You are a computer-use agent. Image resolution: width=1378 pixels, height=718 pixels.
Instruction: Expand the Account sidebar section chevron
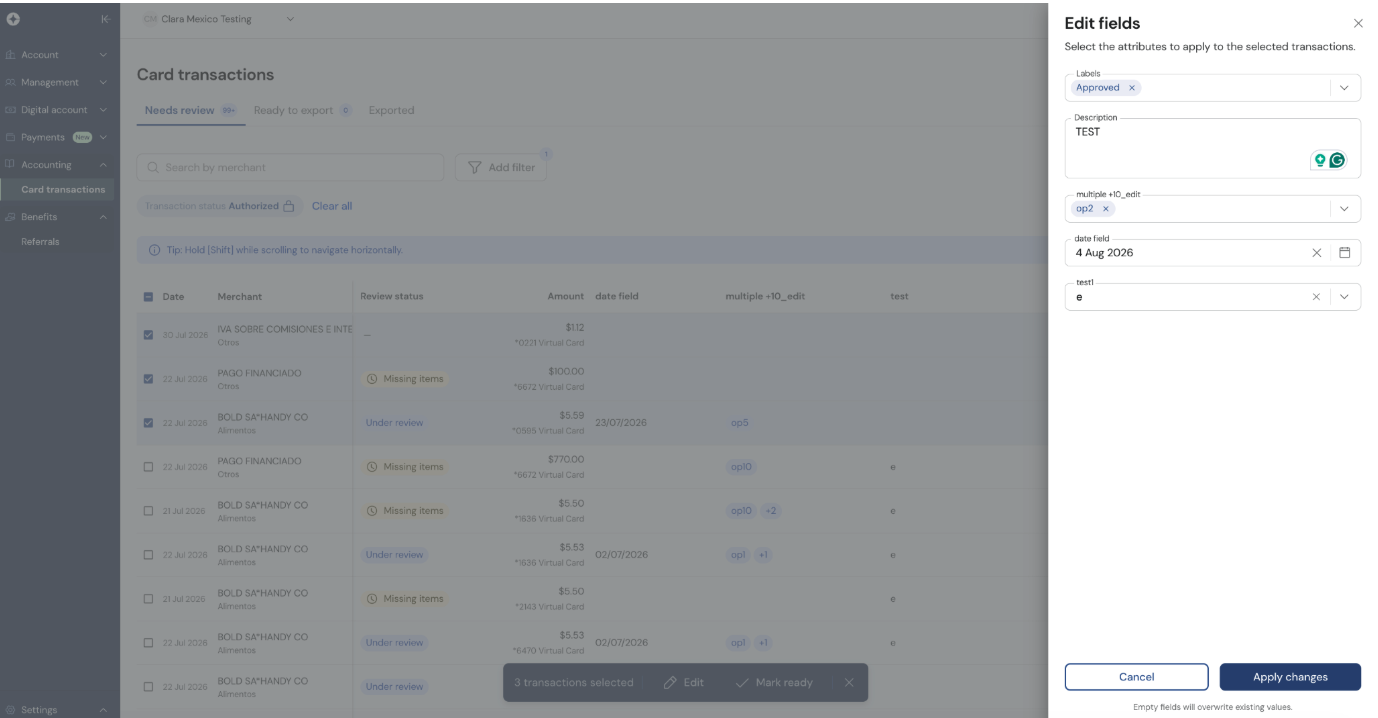coord(103,55)
